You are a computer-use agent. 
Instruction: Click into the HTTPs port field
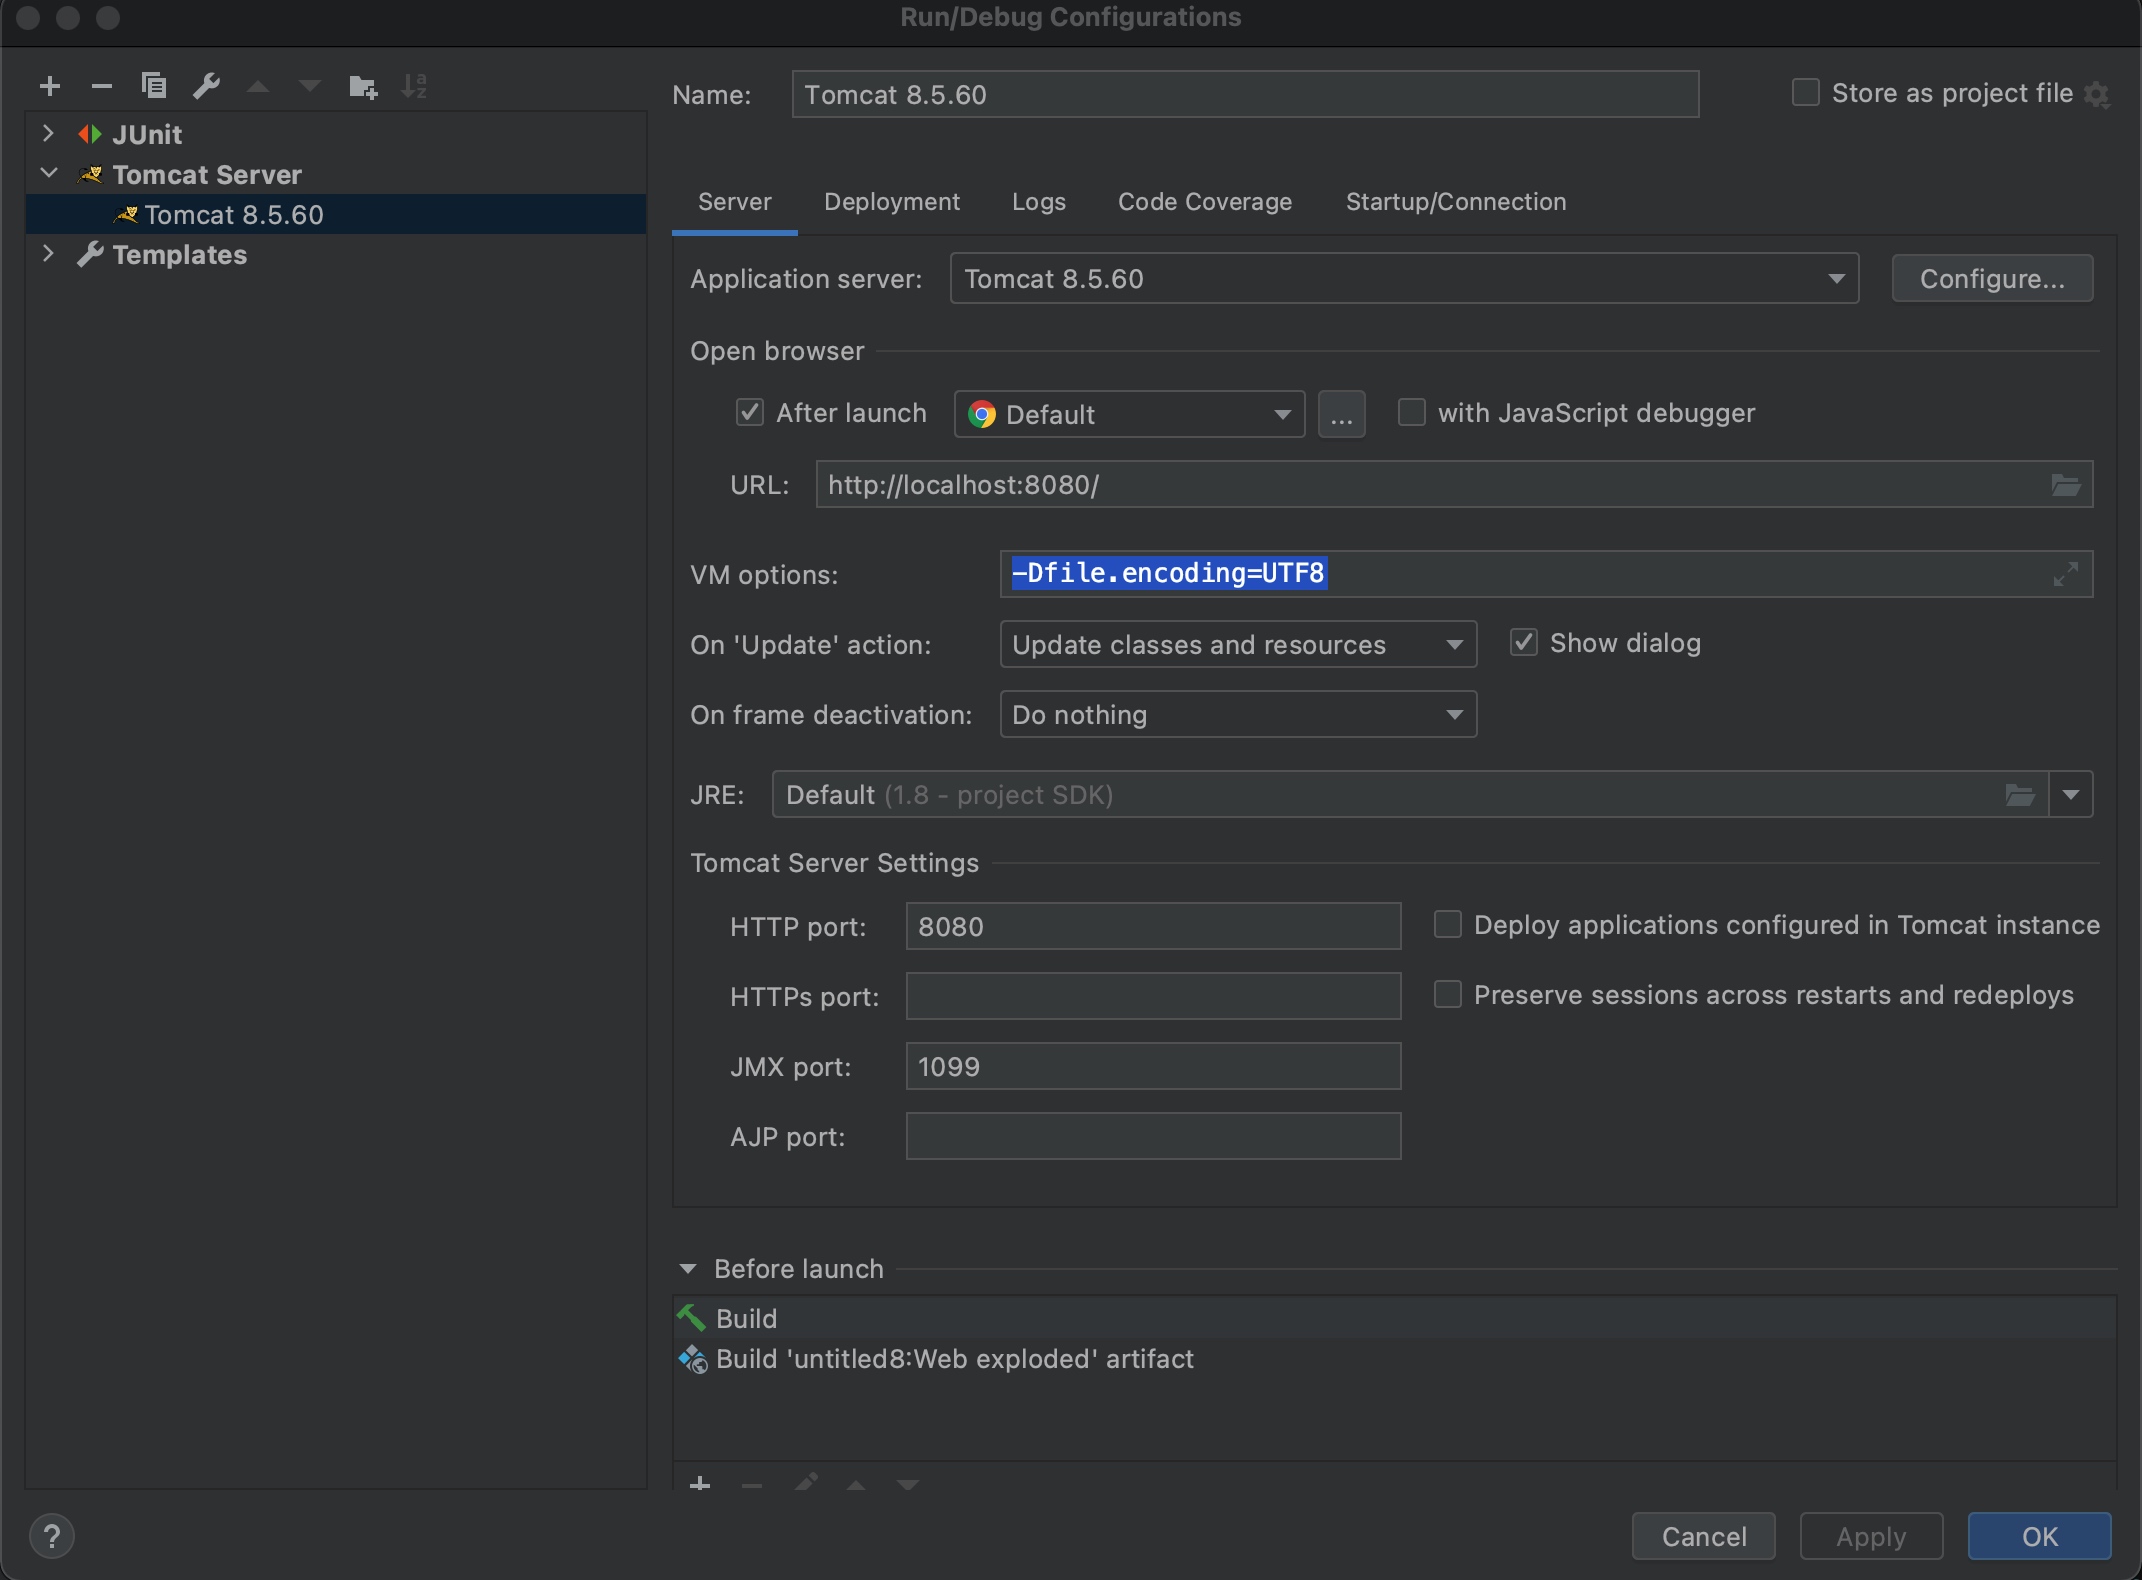[x=1152, y=996]
